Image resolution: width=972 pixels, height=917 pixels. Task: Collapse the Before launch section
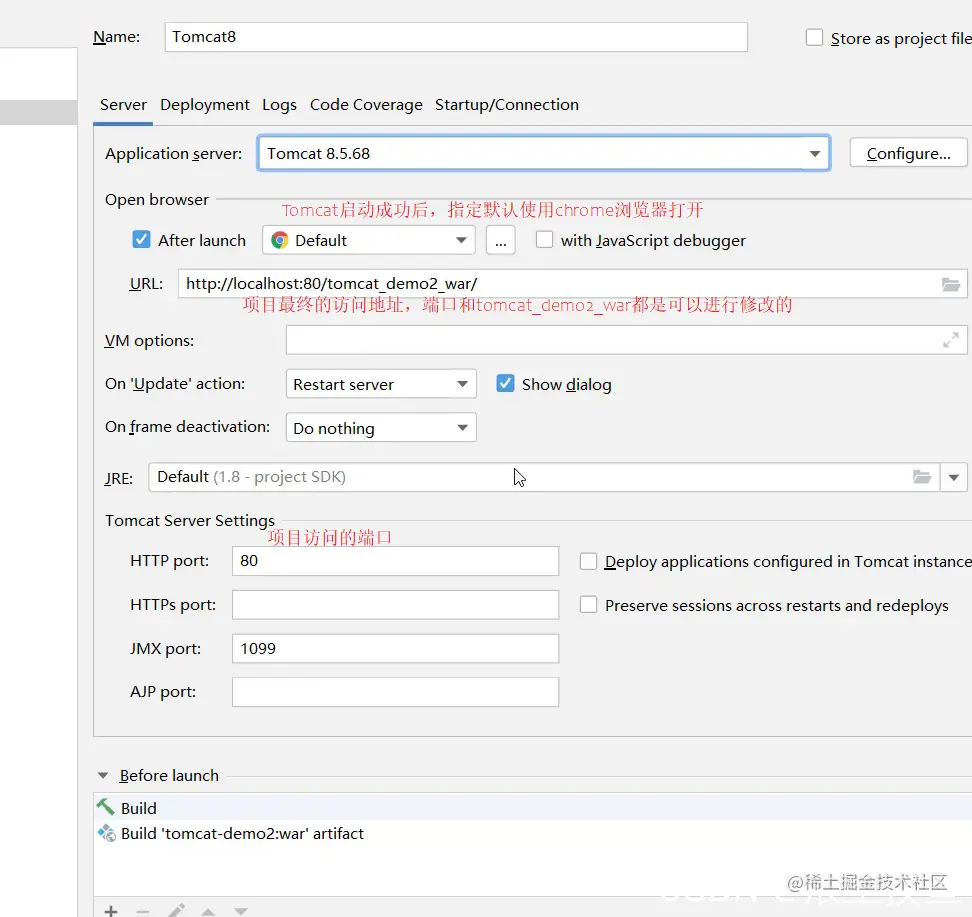pos(103,775)
